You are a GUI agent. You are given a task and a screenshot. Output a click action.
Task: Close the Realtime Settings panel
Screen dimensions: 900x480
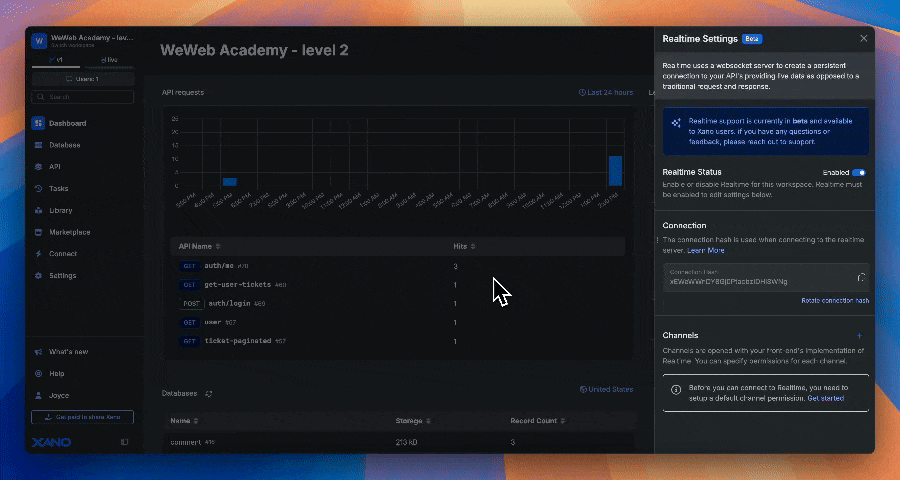click(864, 38)
